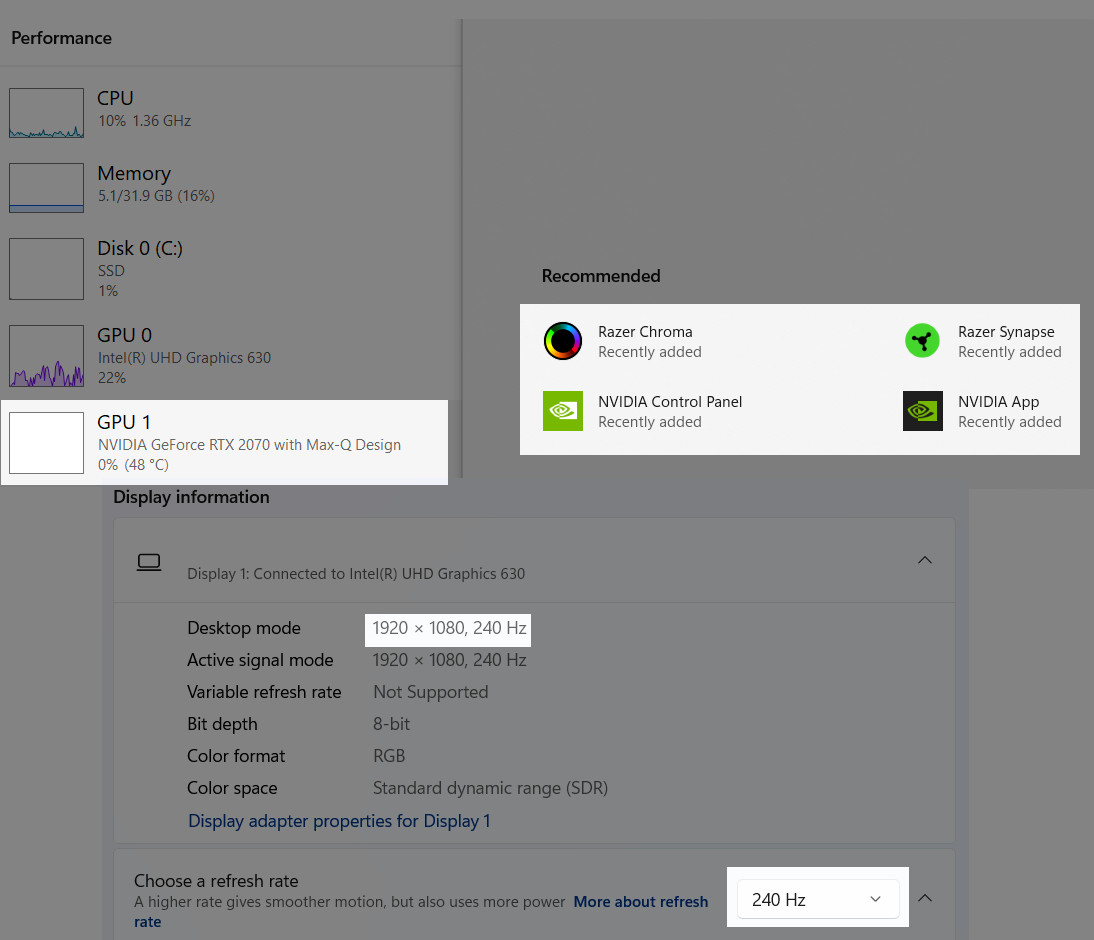Select the CPU label in Performance list

[x=115, y=98]
